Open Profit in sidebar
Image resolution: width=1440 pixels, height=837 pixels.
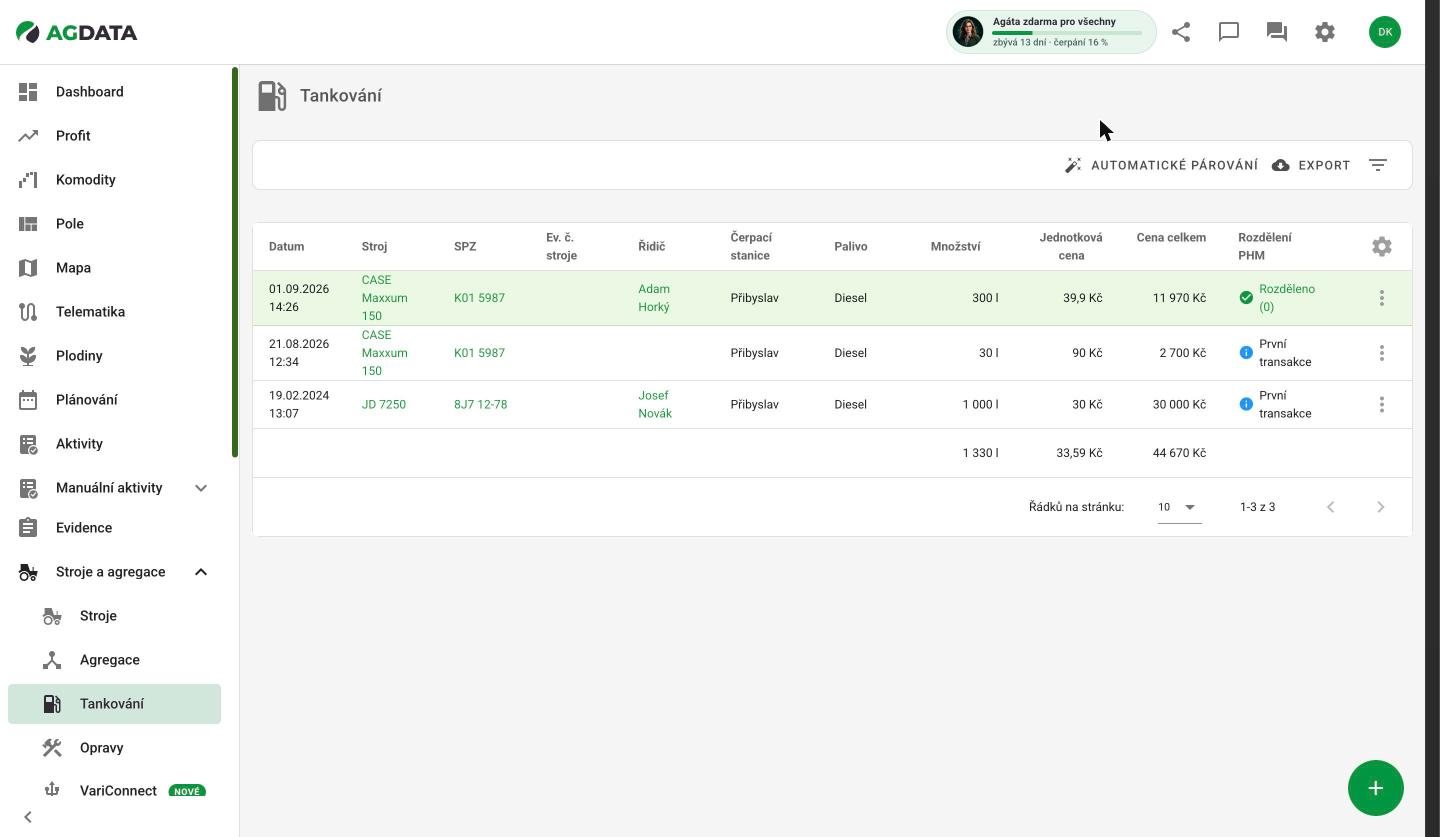pyautogui.click(x=114, y=136)
